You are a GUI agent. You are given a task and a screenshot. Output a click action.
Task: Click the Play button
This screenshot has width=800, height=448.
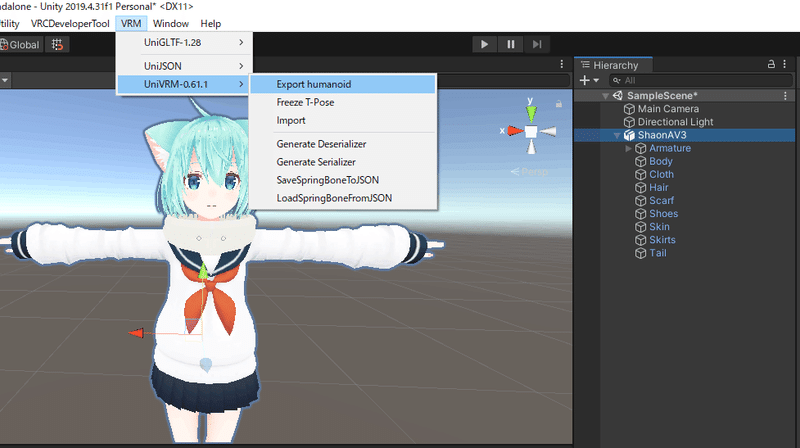(484, 44)
